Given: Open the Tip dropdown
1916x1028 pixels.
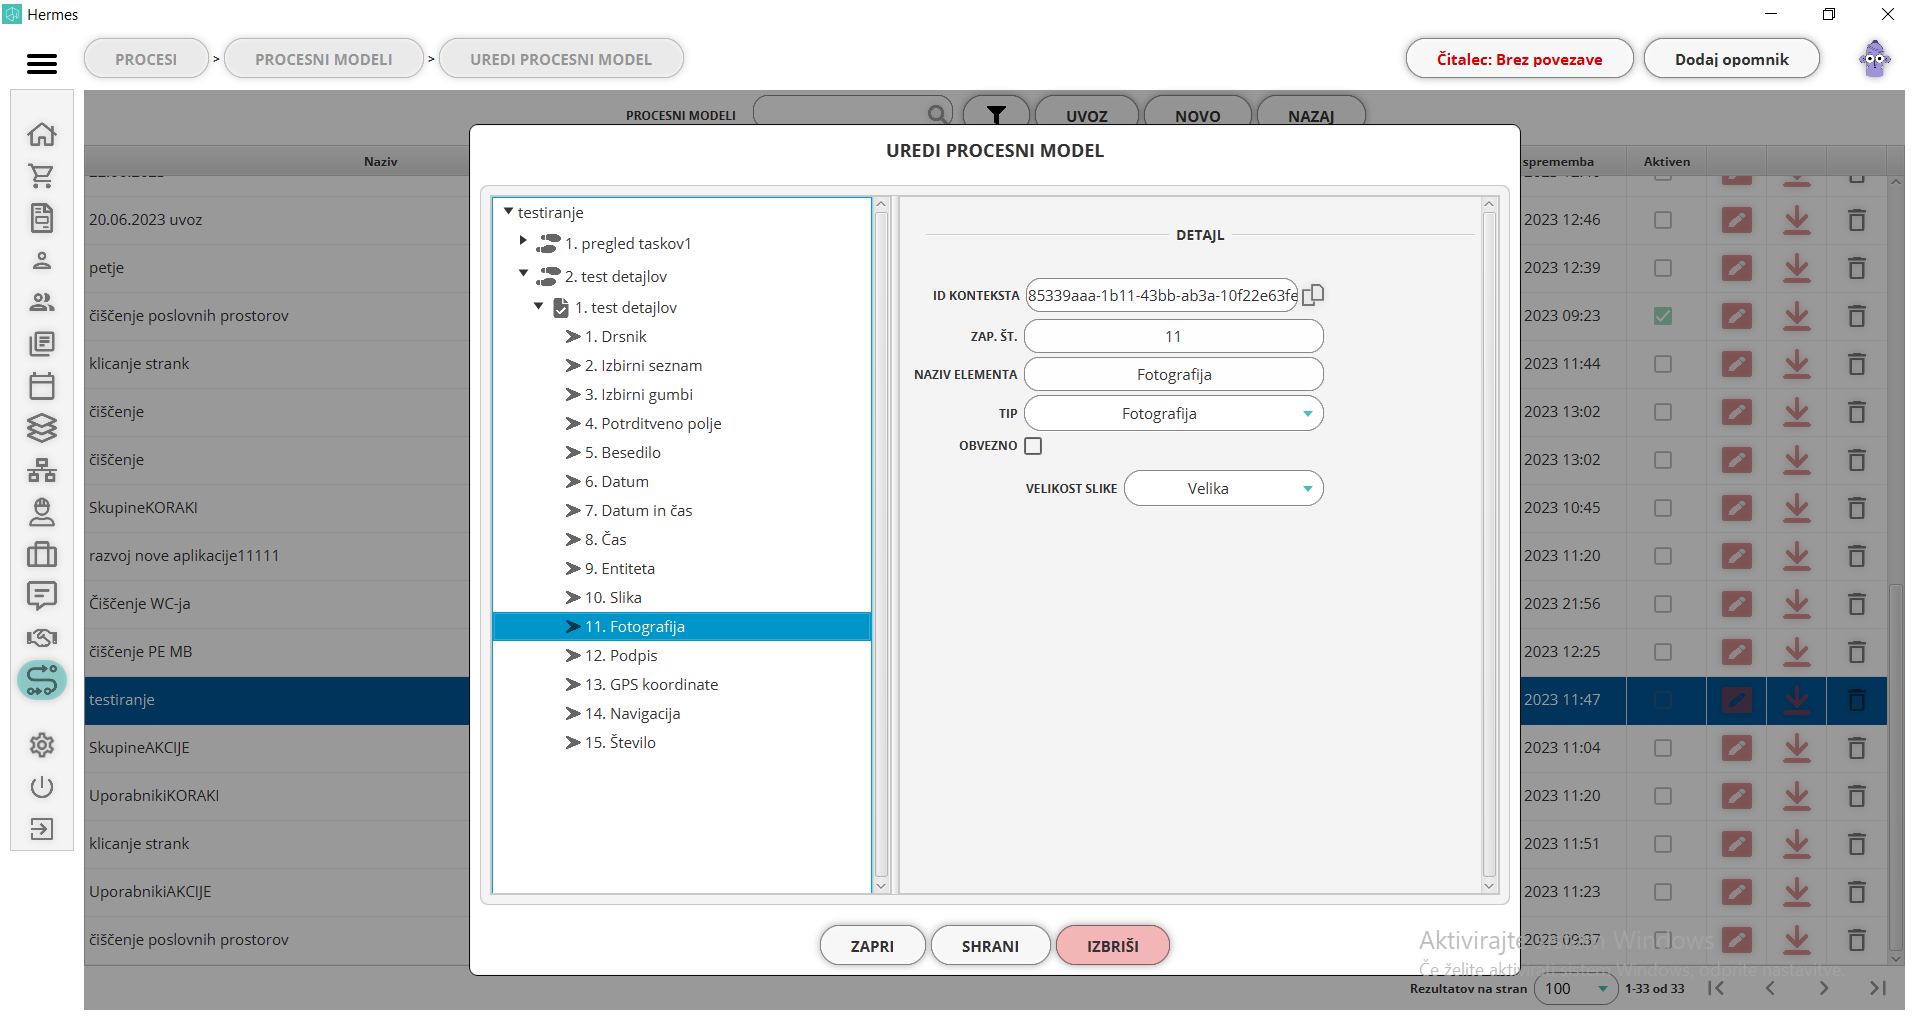Looking at the screenshot, I should [1173, 414].
